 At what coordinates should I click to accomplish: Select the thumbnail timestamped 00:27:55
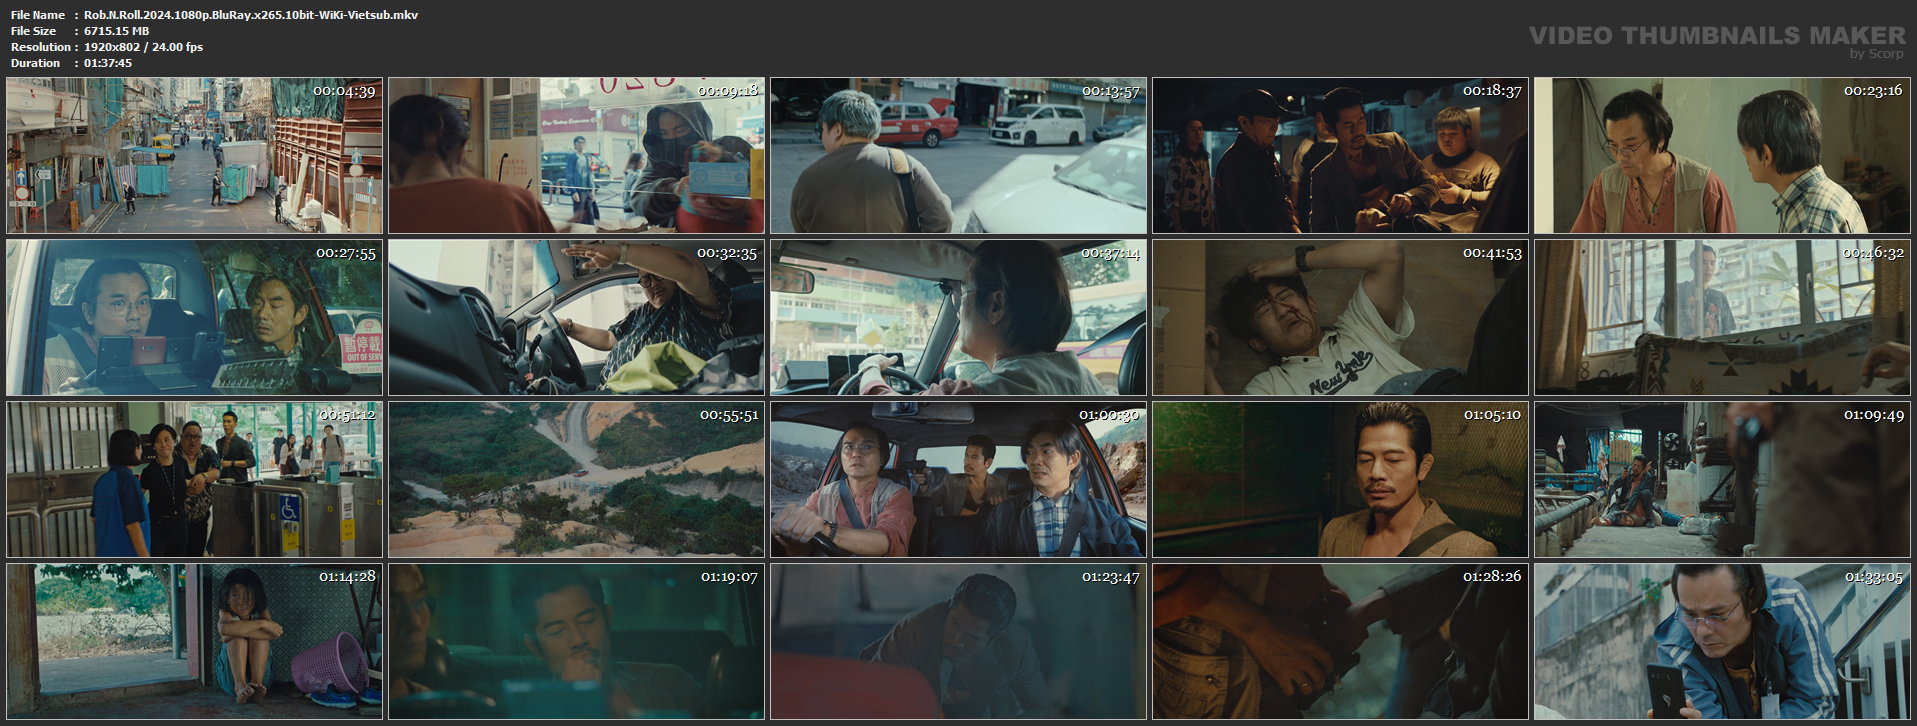[195, 318]
